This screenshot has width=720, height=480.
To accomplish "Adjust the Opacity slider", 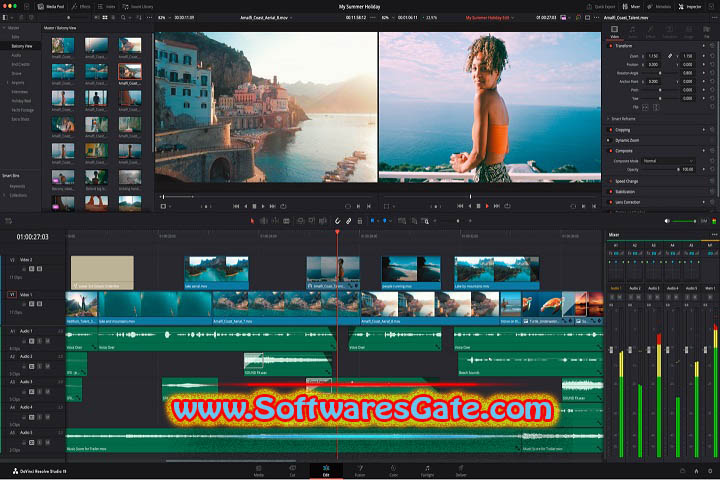I will [x=659, y=169].
